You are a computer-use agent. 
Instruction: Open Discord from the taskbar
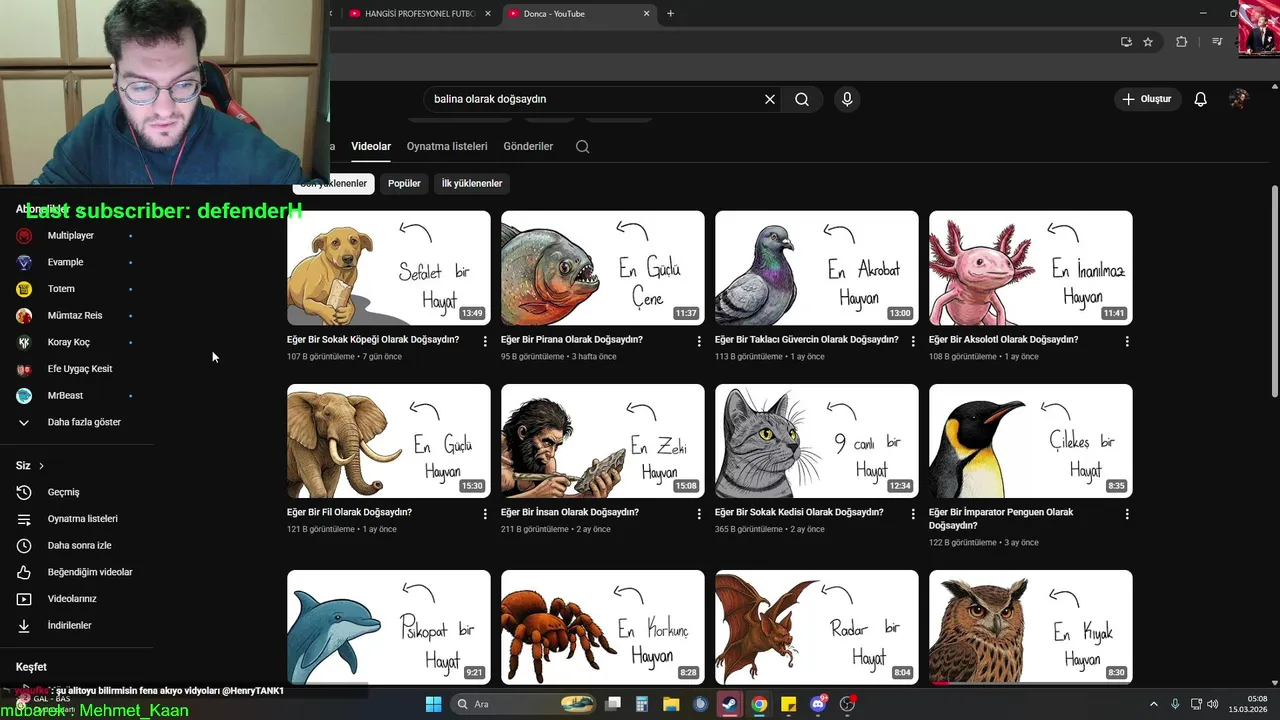(x=818, y=704)
